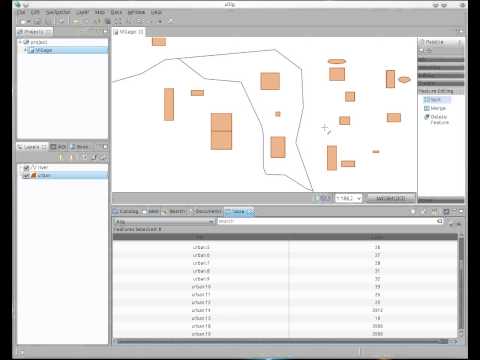The image size is (480, 360).
Task: Select the urban.9 table row
Action: (285, 279)
